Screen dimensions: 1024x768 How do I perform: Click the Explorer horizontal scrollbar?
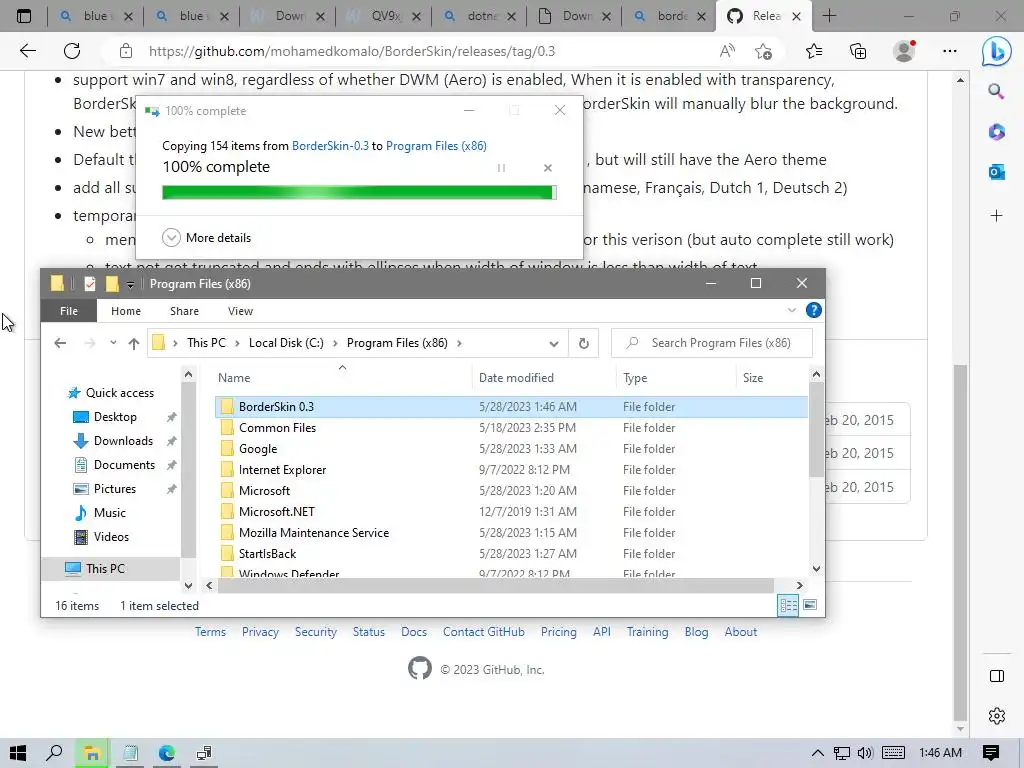496,586
